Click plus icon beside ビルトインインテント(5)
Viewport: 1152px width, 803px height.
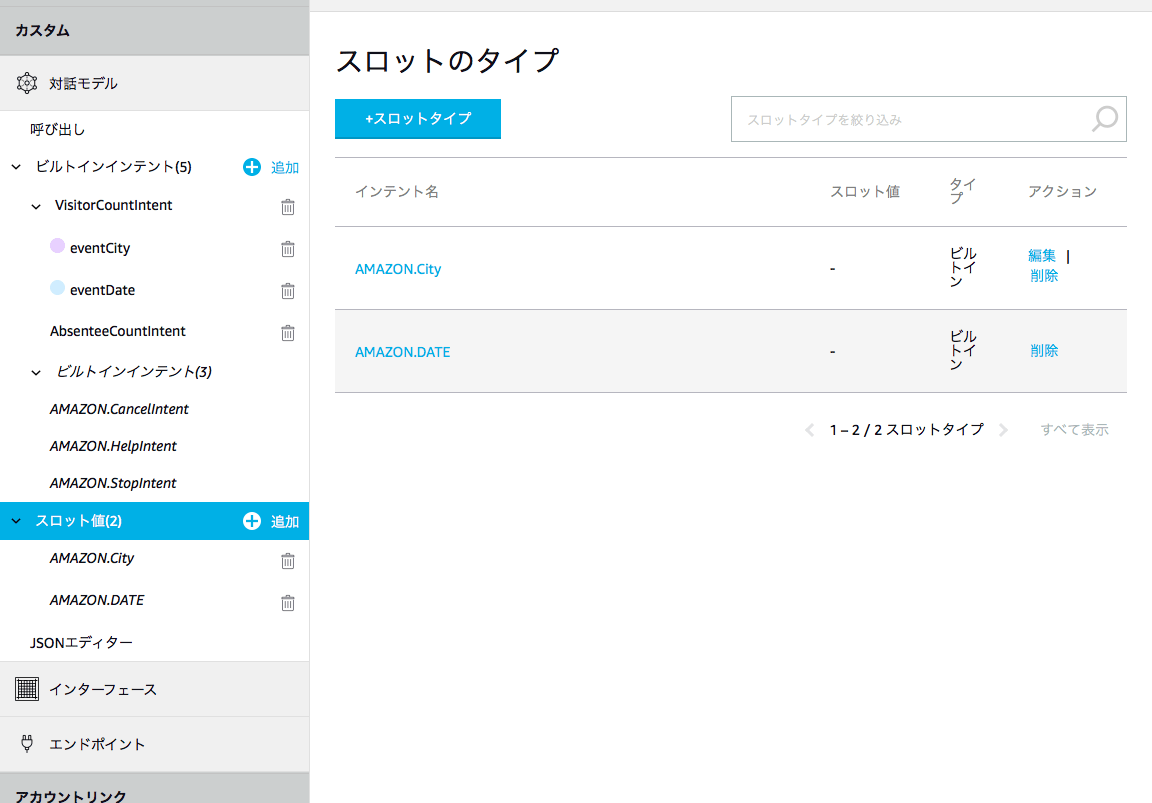click(x=252, y=167)
